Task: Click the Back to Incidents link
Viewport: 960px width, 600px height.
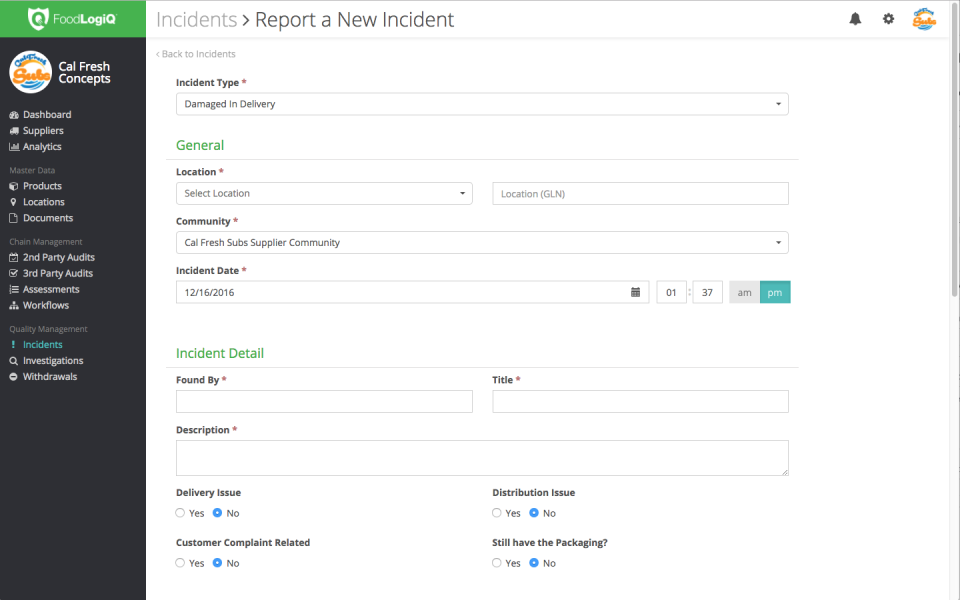Action: tap(195, 54)
